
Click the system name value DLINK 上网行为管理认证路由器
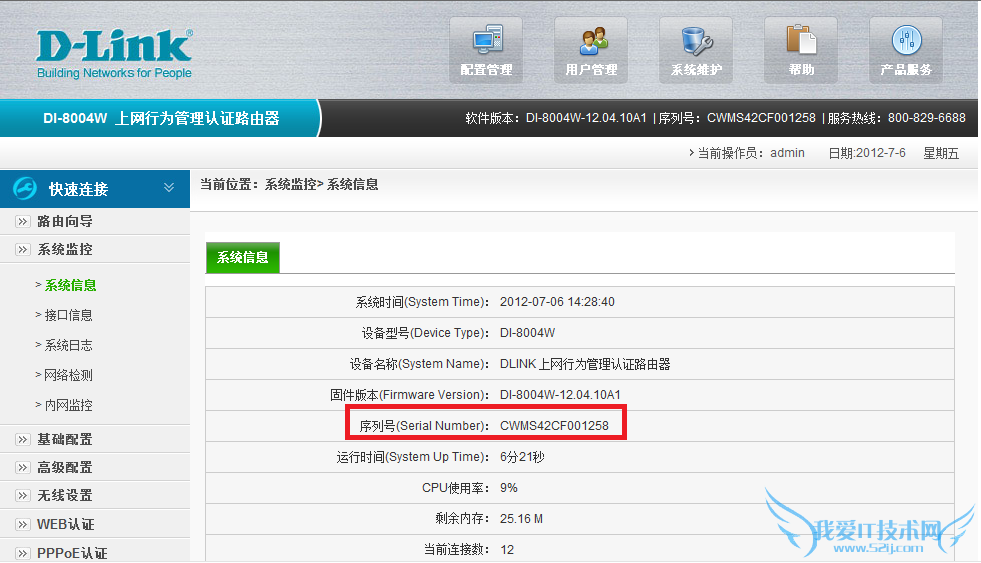point(585,364)
